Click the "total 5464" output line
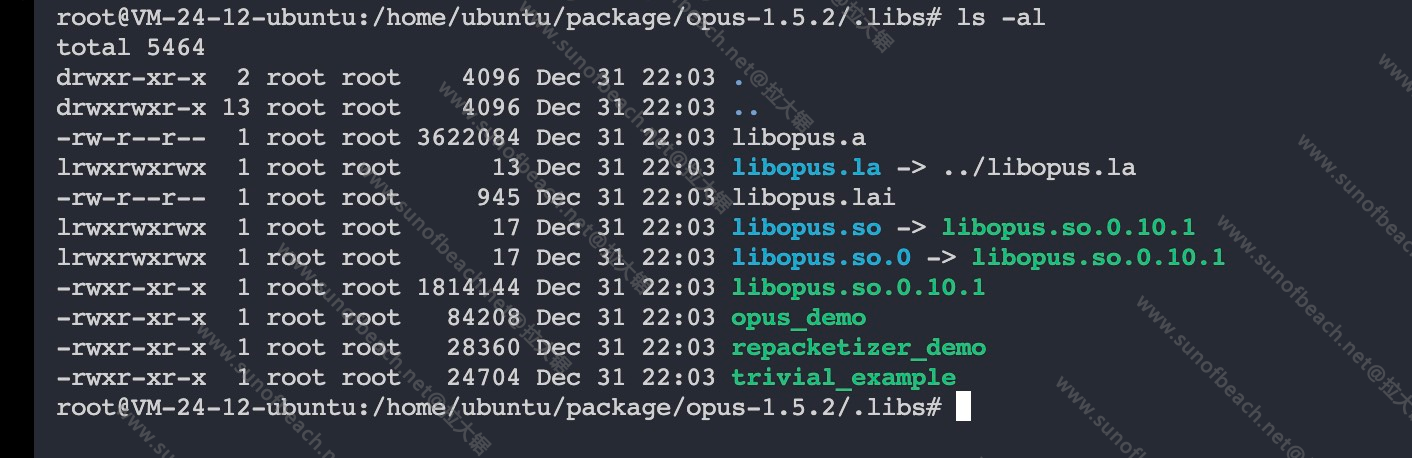The image size is (1412, 458). pos(130,48)
